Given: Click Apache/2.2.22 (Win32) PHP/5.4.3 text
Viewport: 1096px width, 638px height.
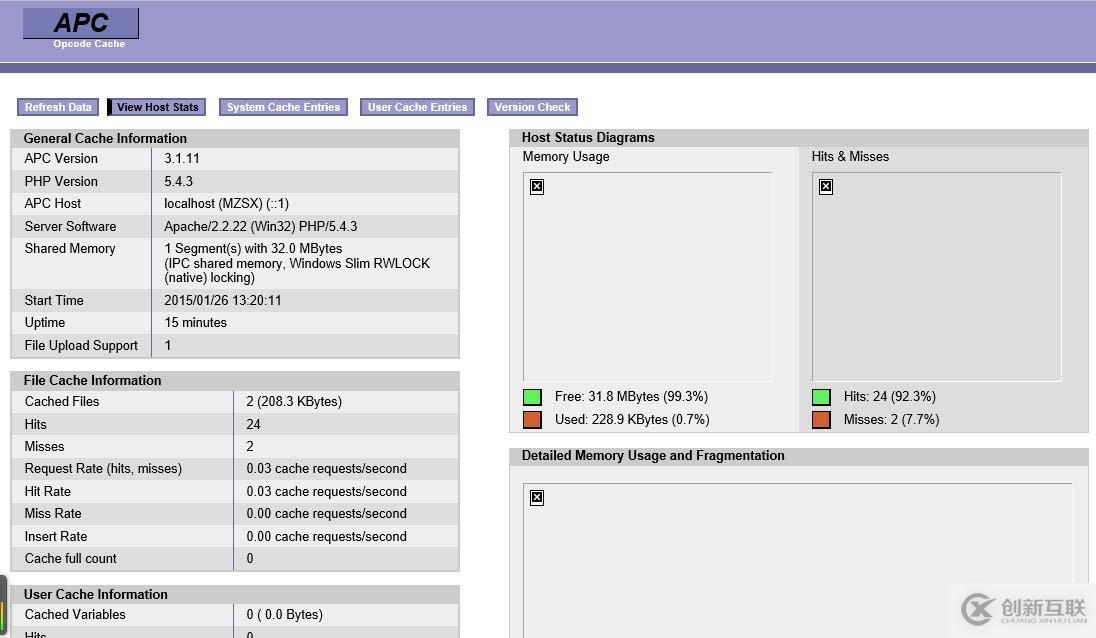Looking at the screenshot, I should point(261,226).
